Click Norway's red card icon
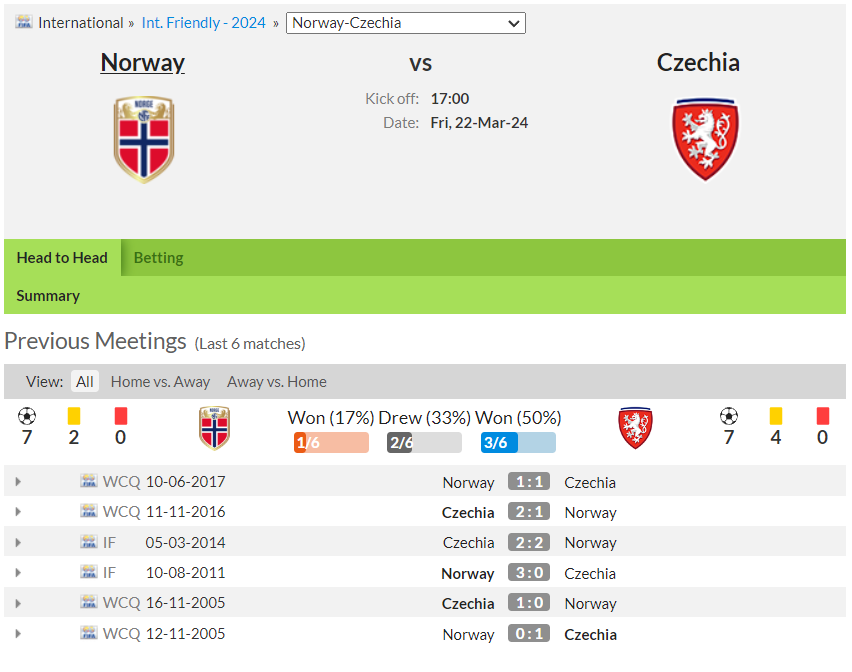Image resolution: width=852 pixels, height=672 pixels. tap(121, 416)
